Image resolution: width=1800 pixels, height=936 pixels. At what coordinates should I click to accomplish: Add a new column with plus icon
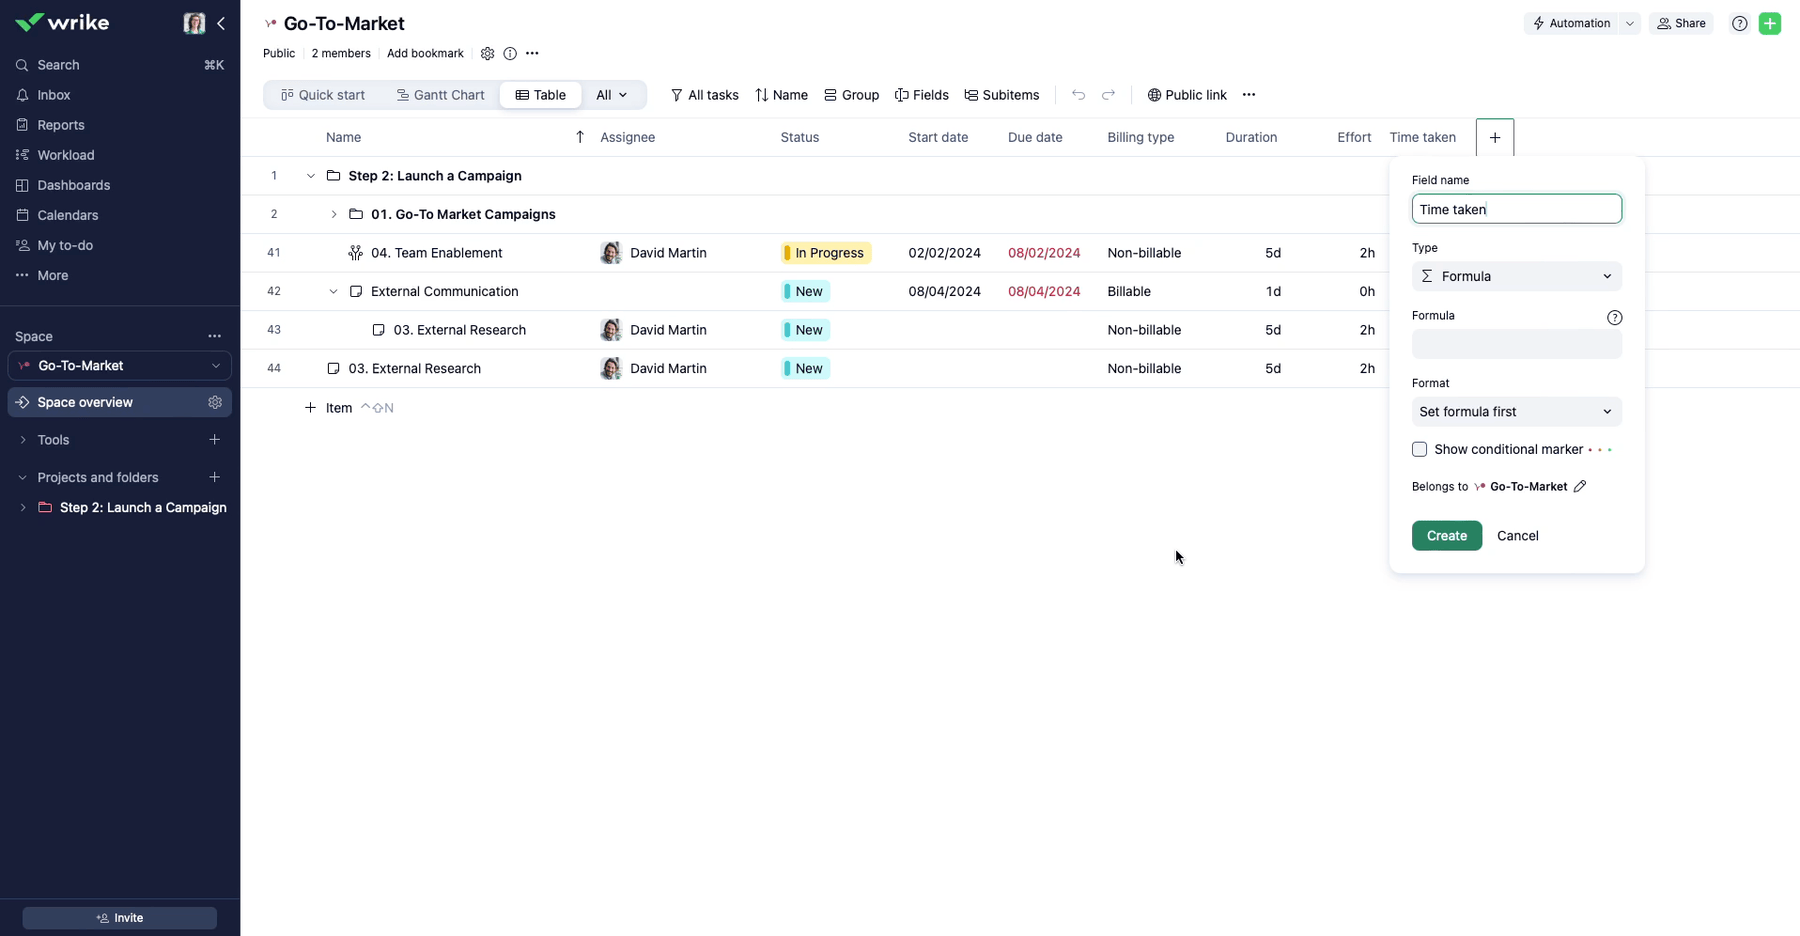click(x=1494, y=138)
